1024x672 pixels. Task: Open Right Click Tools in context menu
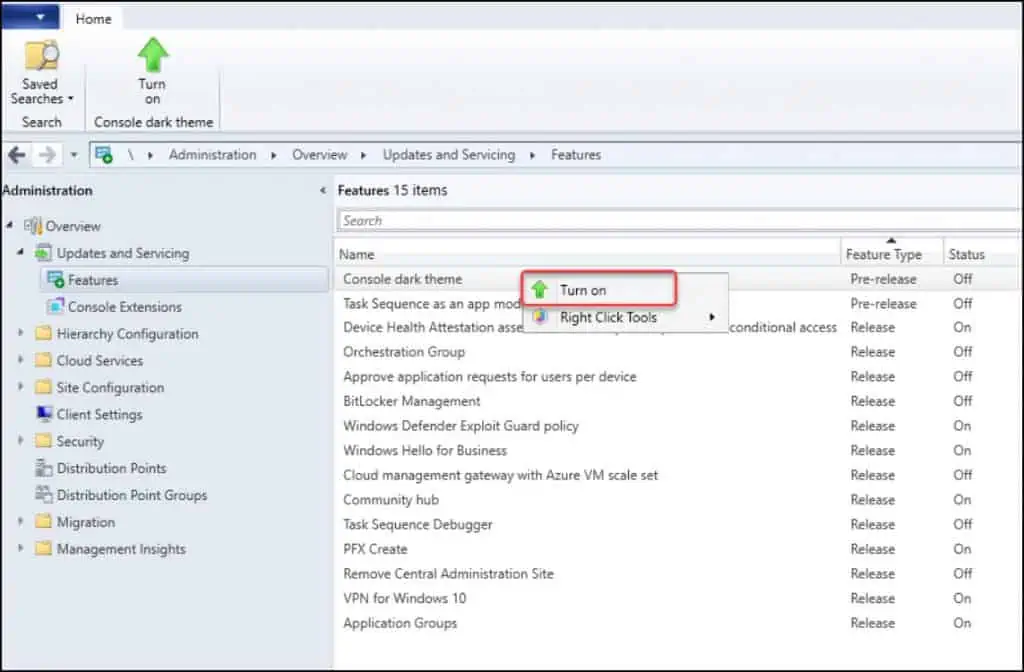pyautogui.click(x=625, y=317)
